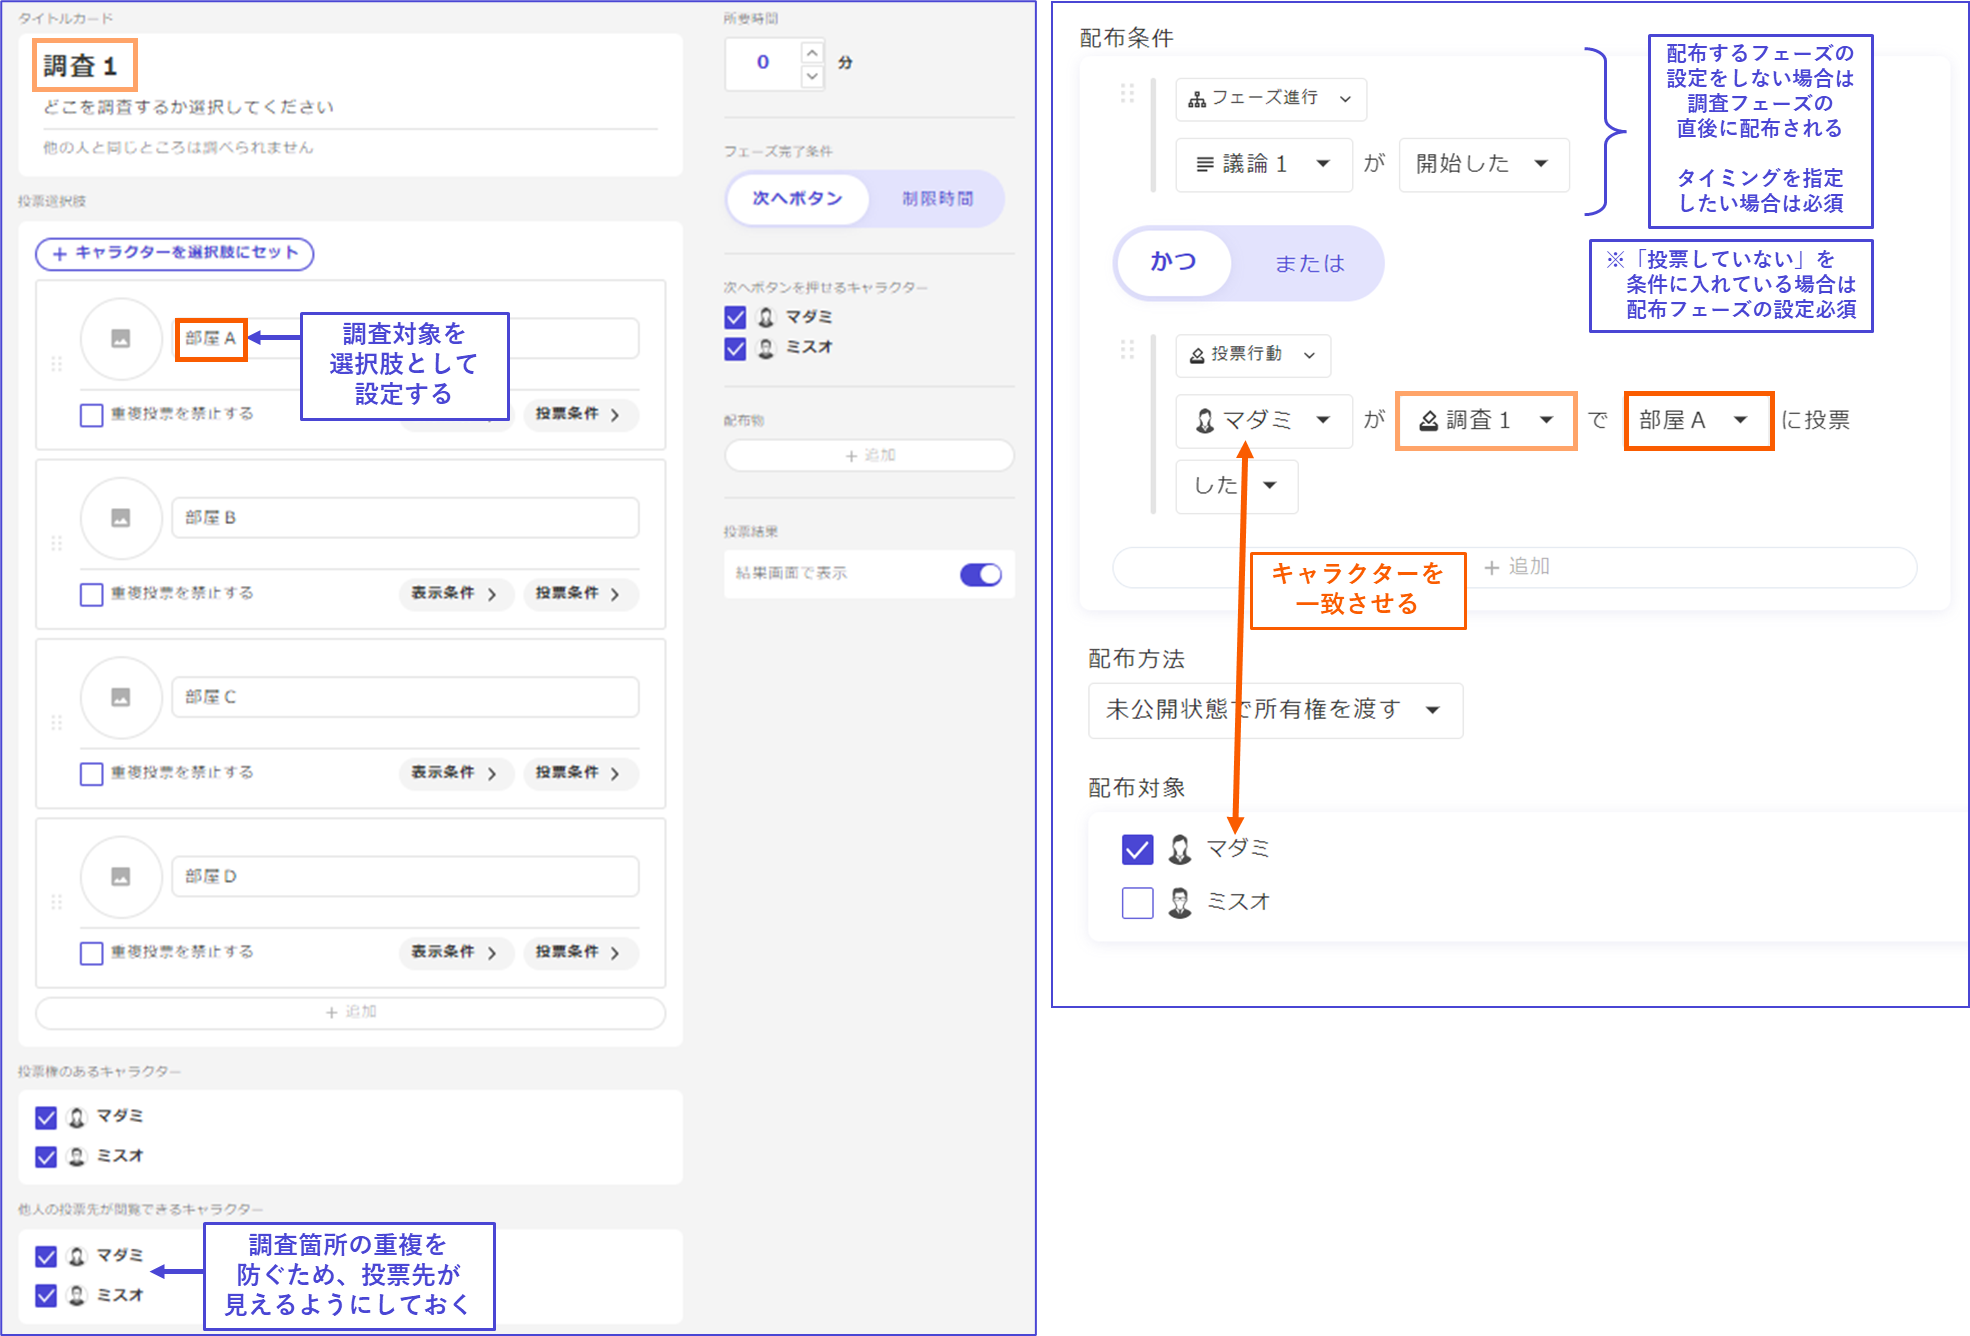Check 重複投票を禁止する for 部屋 B
The image size is (1970, 1336).
[x=92, y=594]
